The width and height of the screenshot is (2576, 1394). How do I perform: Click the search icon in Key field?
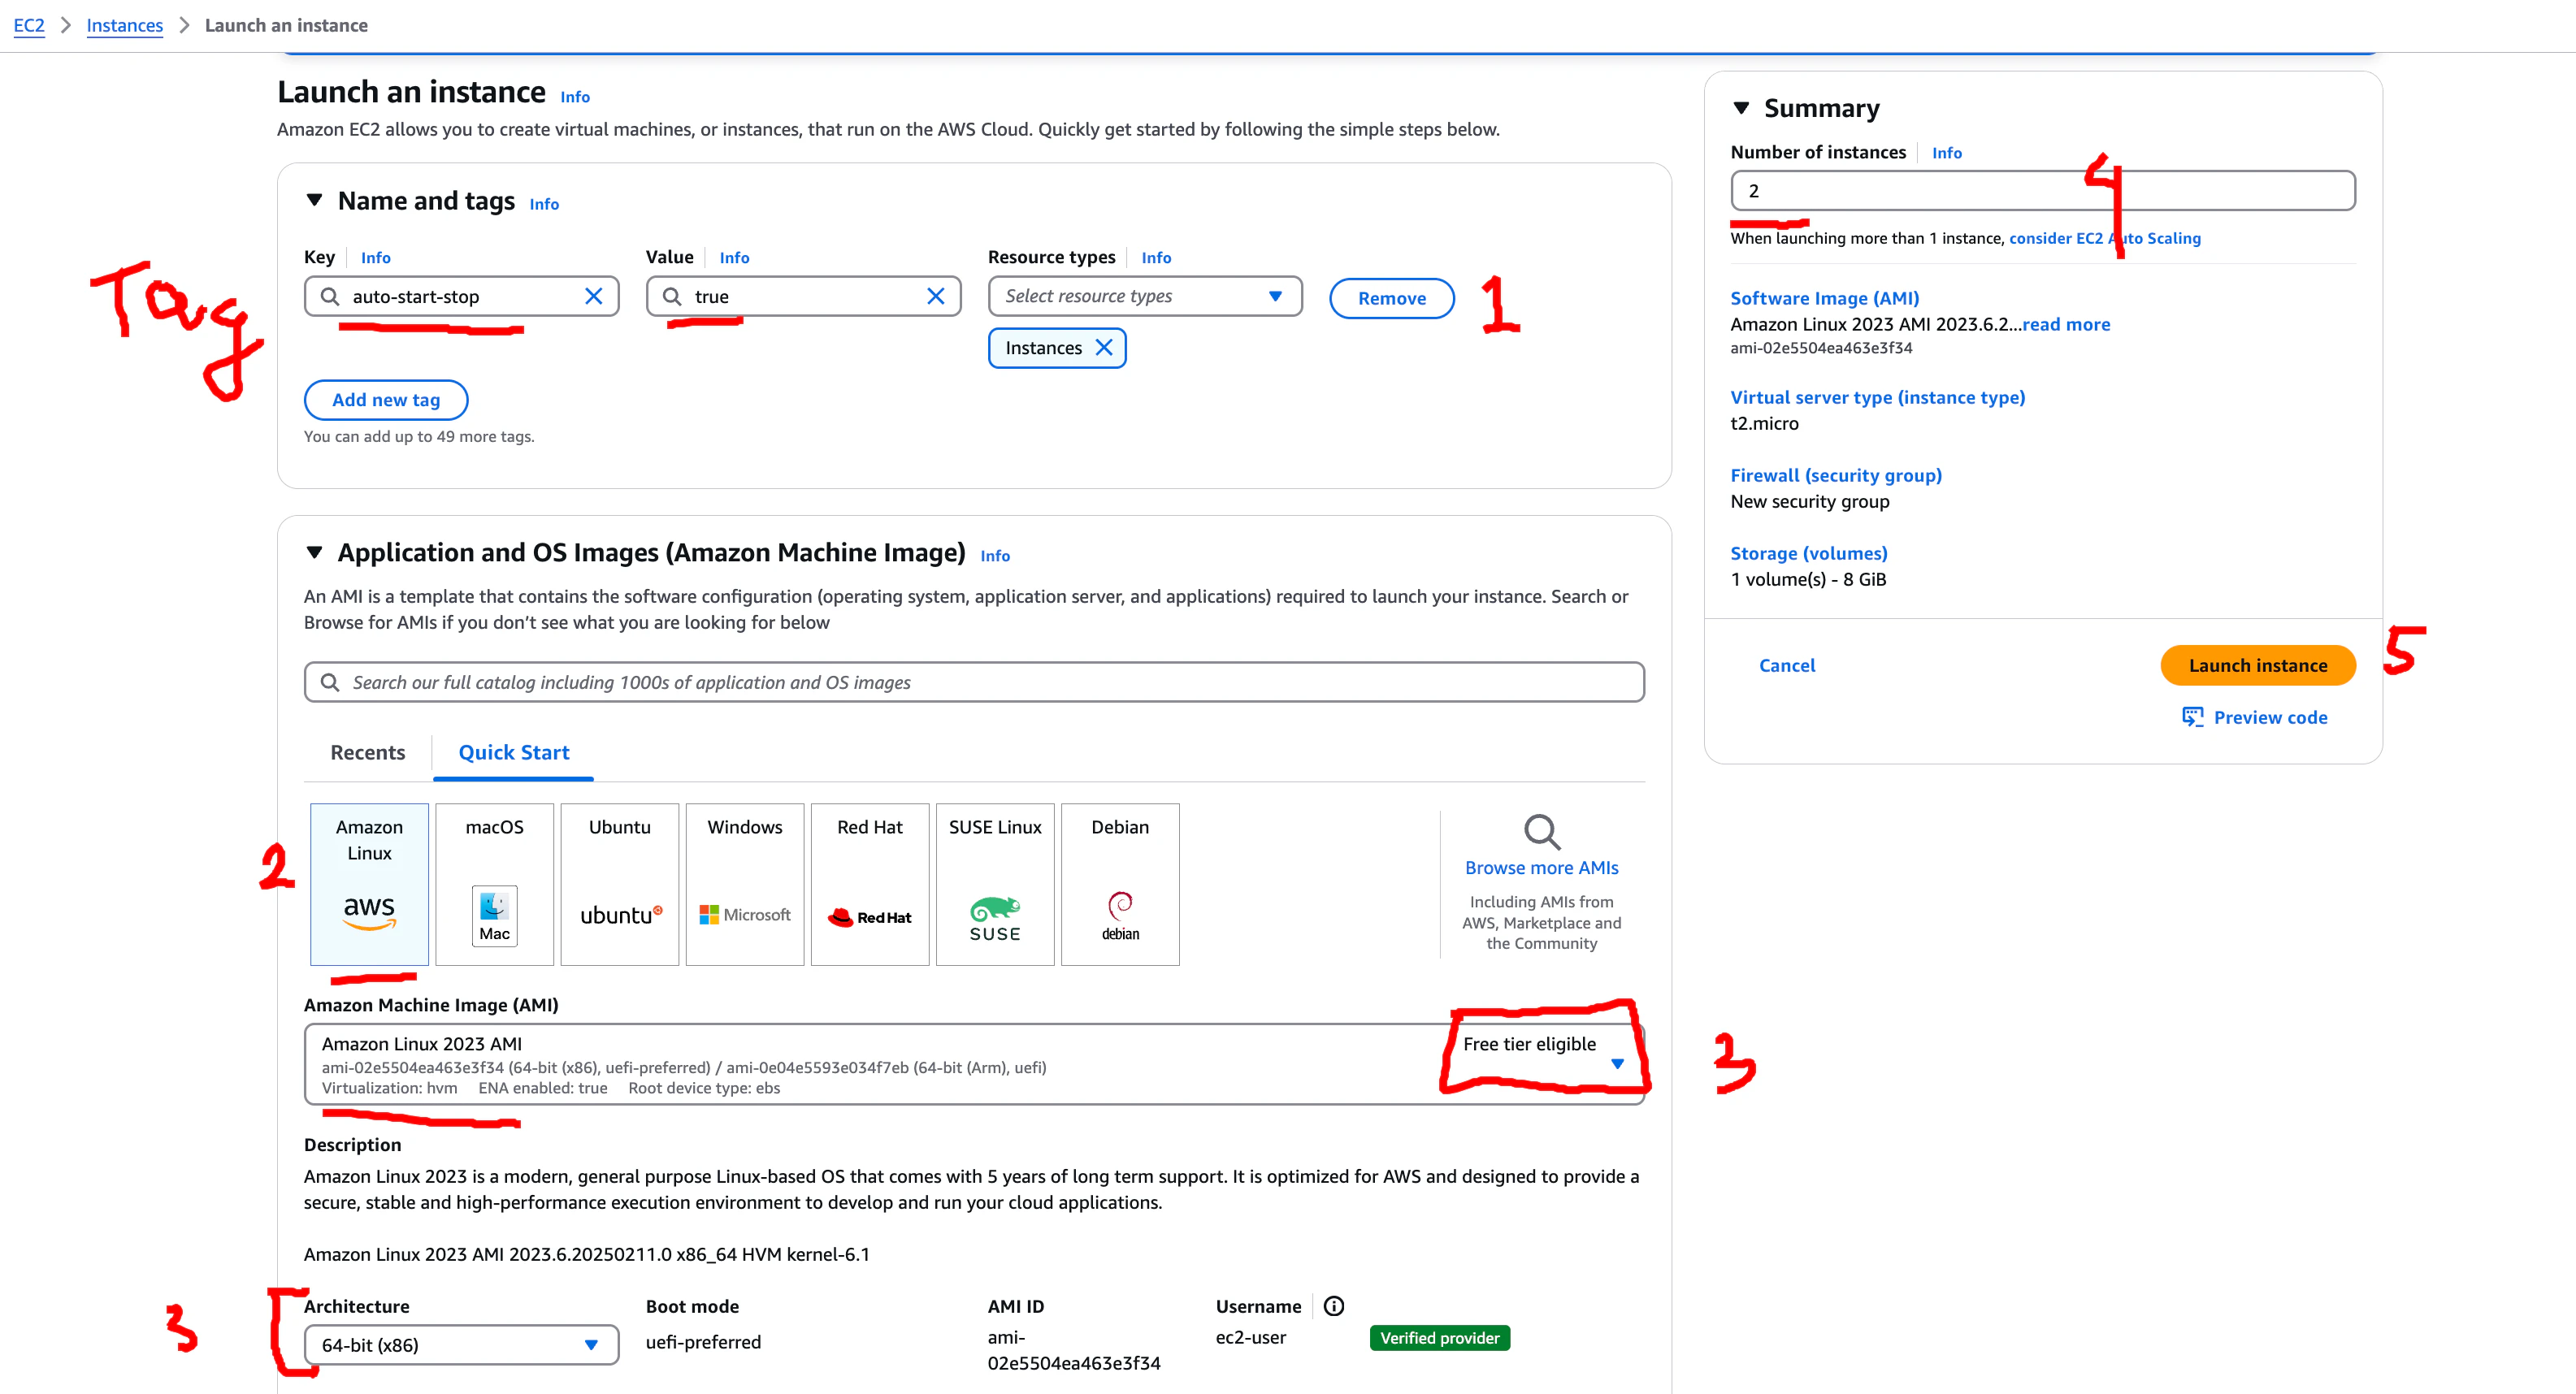(x=330, y=296)
